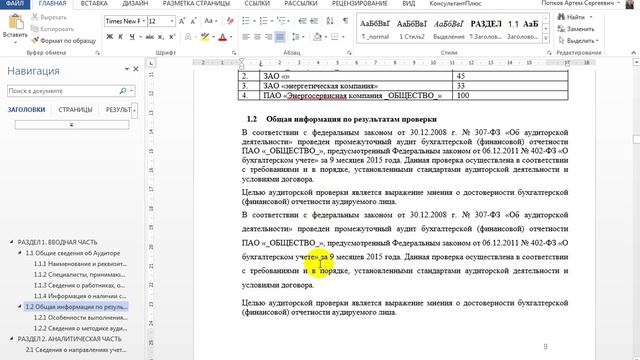Viewport: 640px width, 360px height.
Task: Increase paragraph indent
Action: point(314,21)
